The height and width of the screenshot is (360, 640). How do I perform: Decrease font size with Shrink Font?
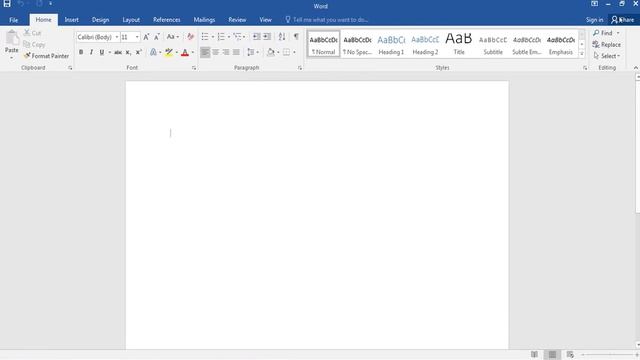157,37
